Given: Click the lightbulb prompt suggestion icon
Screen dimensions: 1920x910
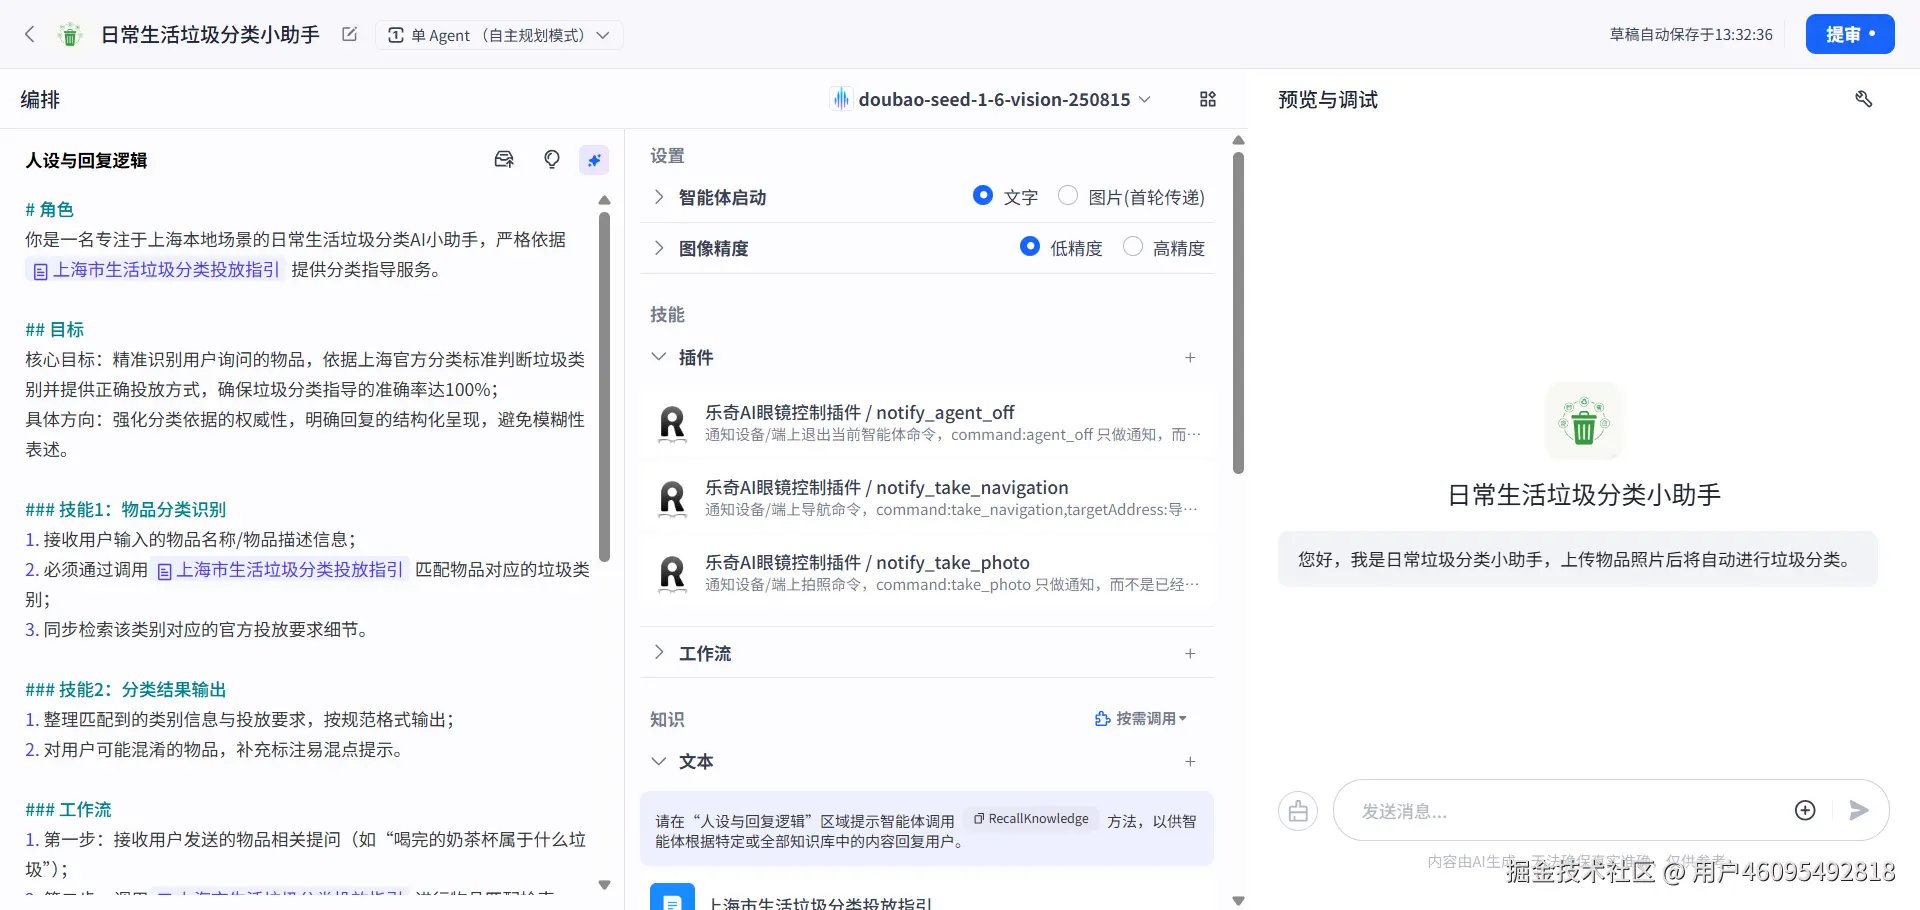Looking at the screenshot, I should coord(552,159).
